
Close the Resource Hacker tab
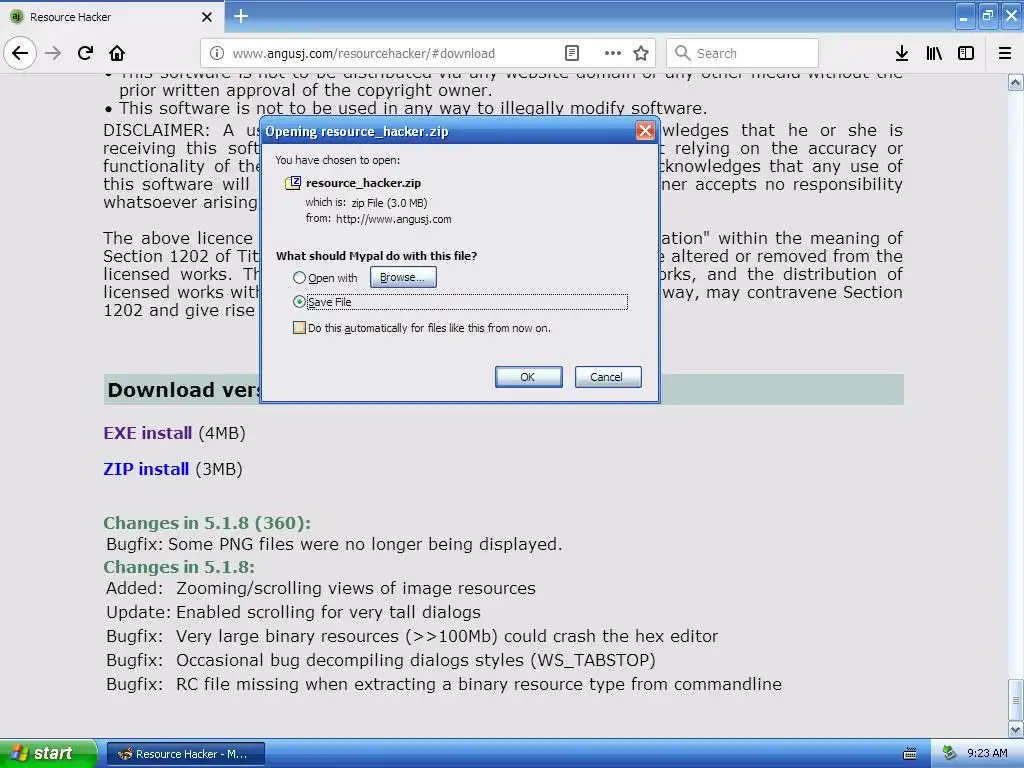pyautogui.click(x=207, y=17)
